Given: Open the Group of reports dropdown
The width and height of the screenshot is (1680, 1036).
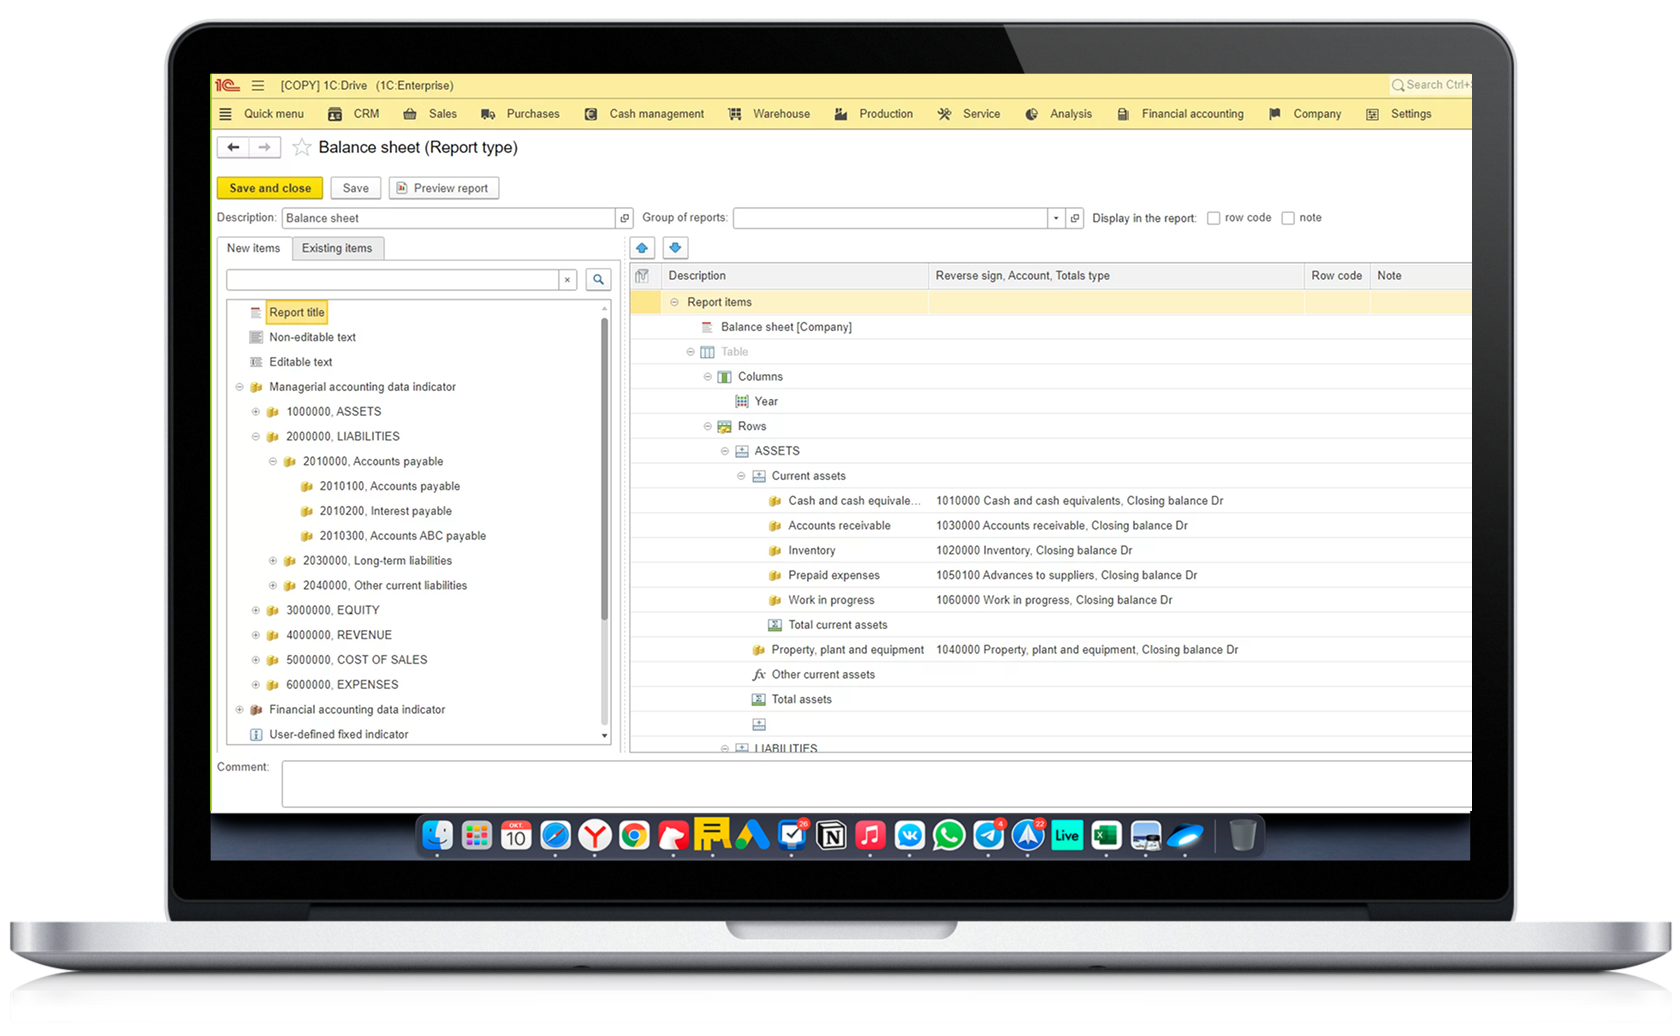Looking at the screenshot, I should click(x=1056, y=218).
